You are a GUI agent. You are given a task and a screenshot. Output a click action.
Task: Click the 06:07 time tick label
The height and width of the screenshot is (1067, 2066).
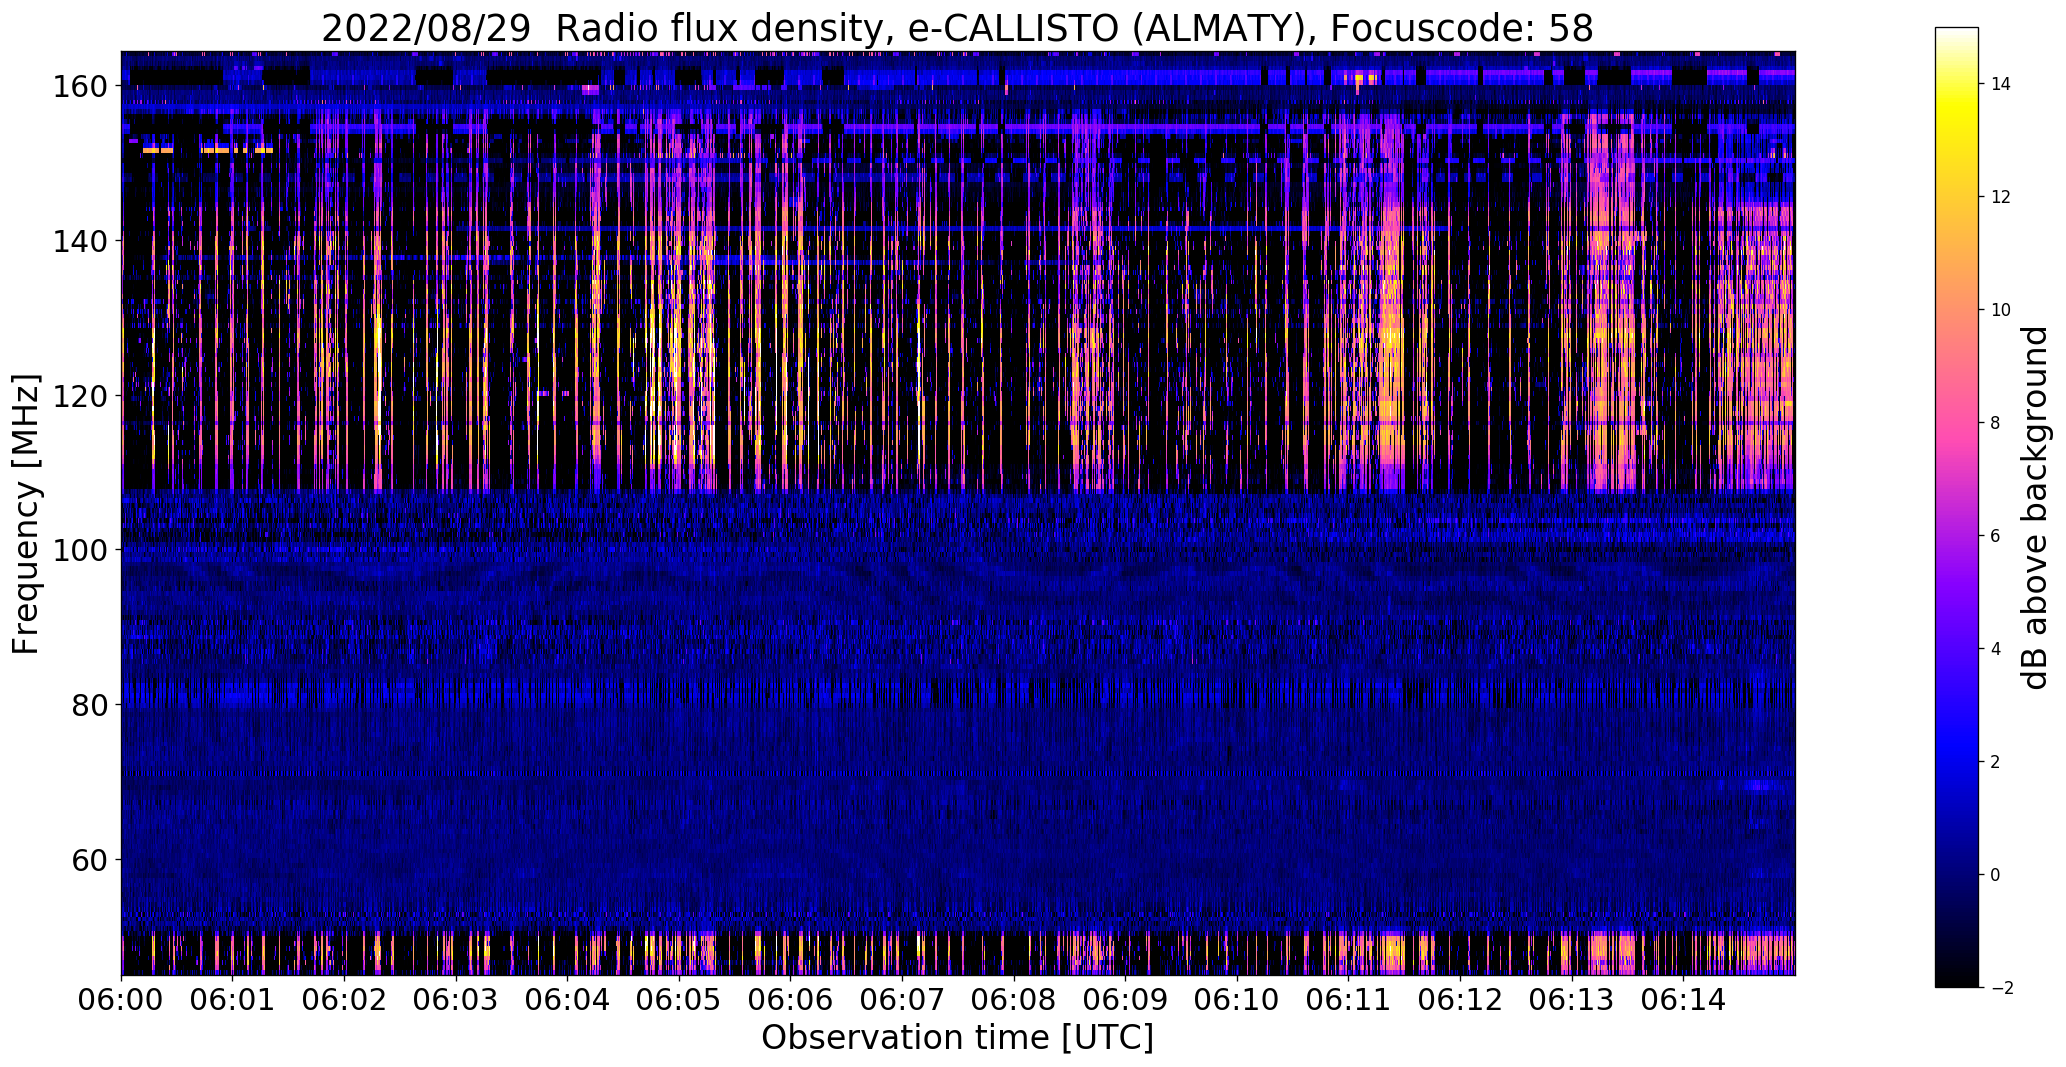(x=902, y=1001)
